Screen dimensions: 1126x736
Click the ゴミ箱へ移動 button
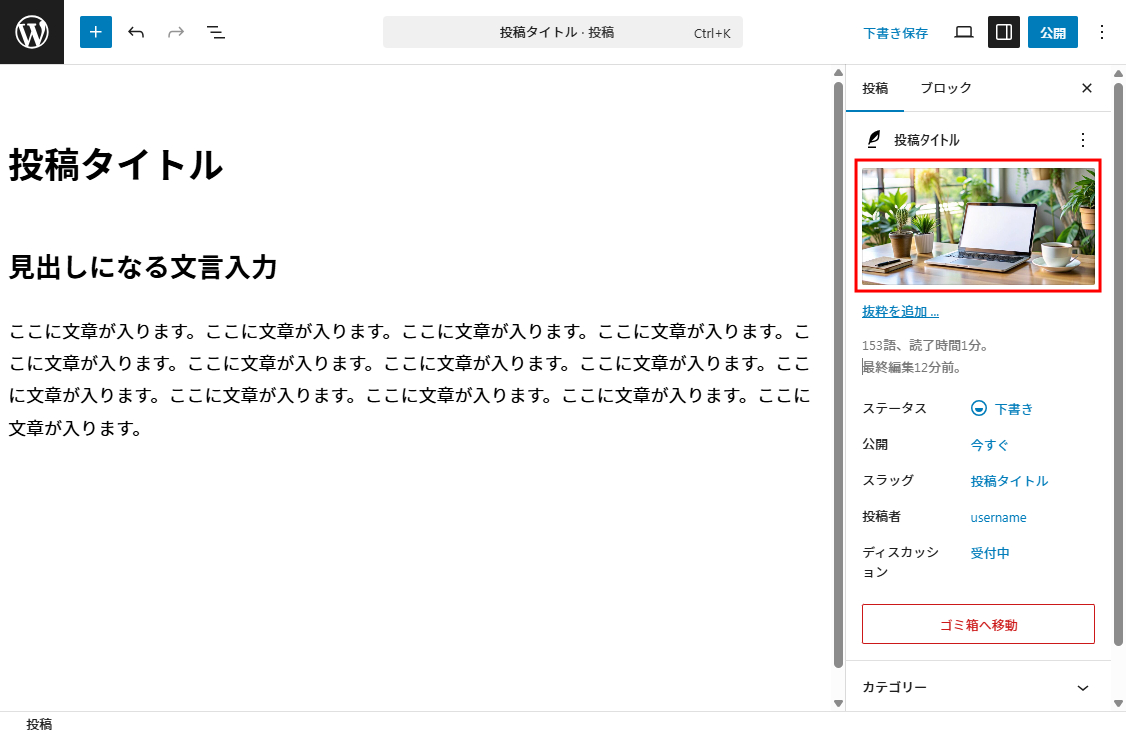[x=978, y=624]
